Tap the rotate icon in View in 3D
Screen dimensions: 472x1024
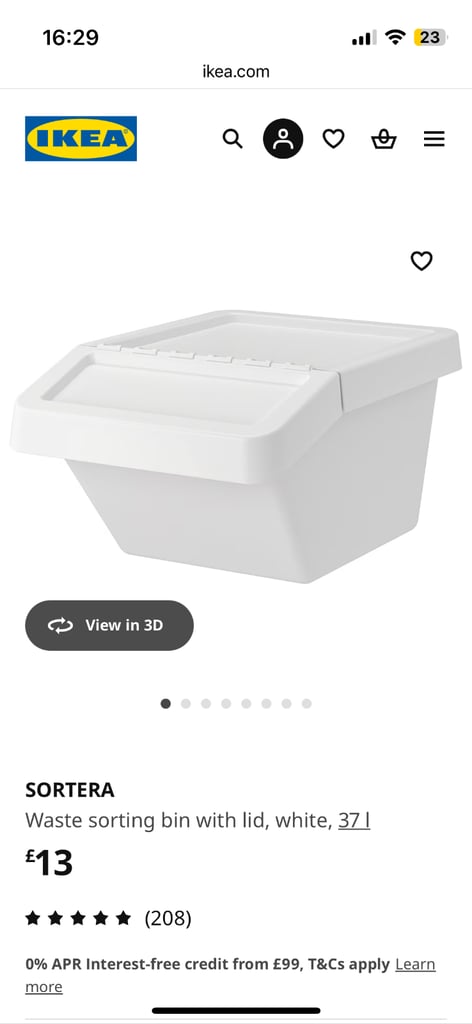point(60,626)
